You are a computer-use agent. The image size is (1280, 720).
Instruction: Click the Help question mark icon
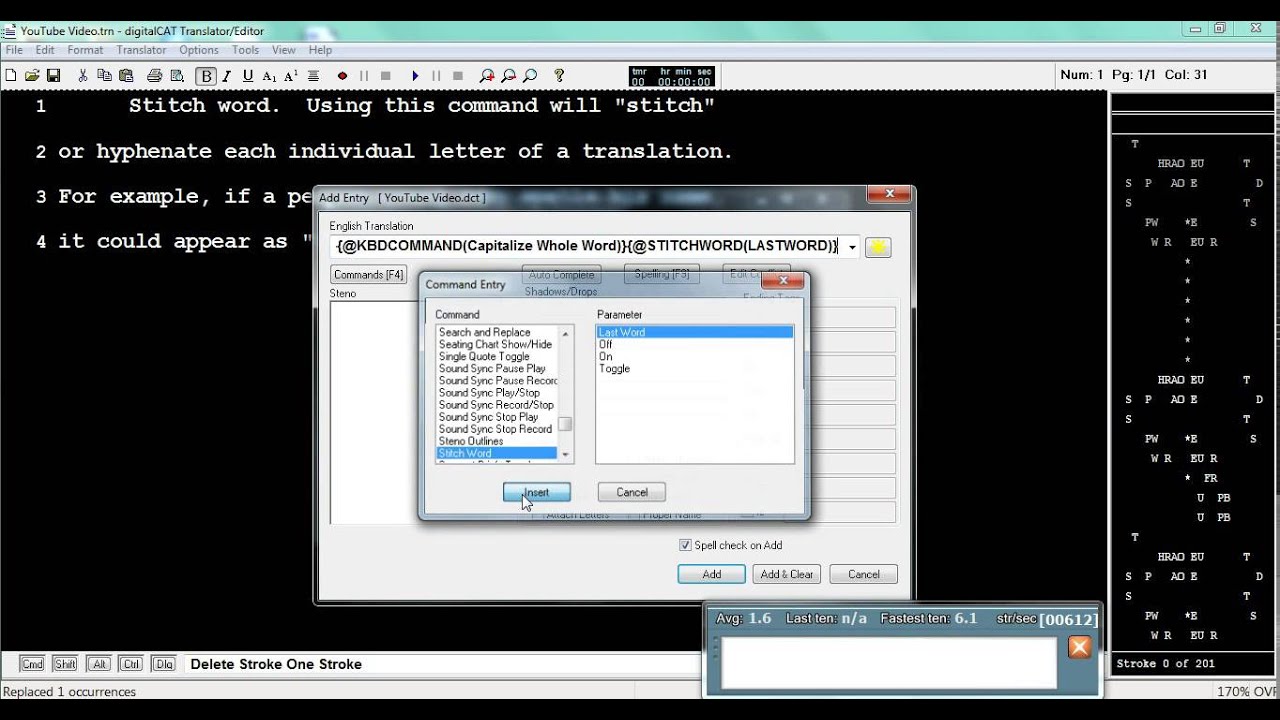pos(559,76)
